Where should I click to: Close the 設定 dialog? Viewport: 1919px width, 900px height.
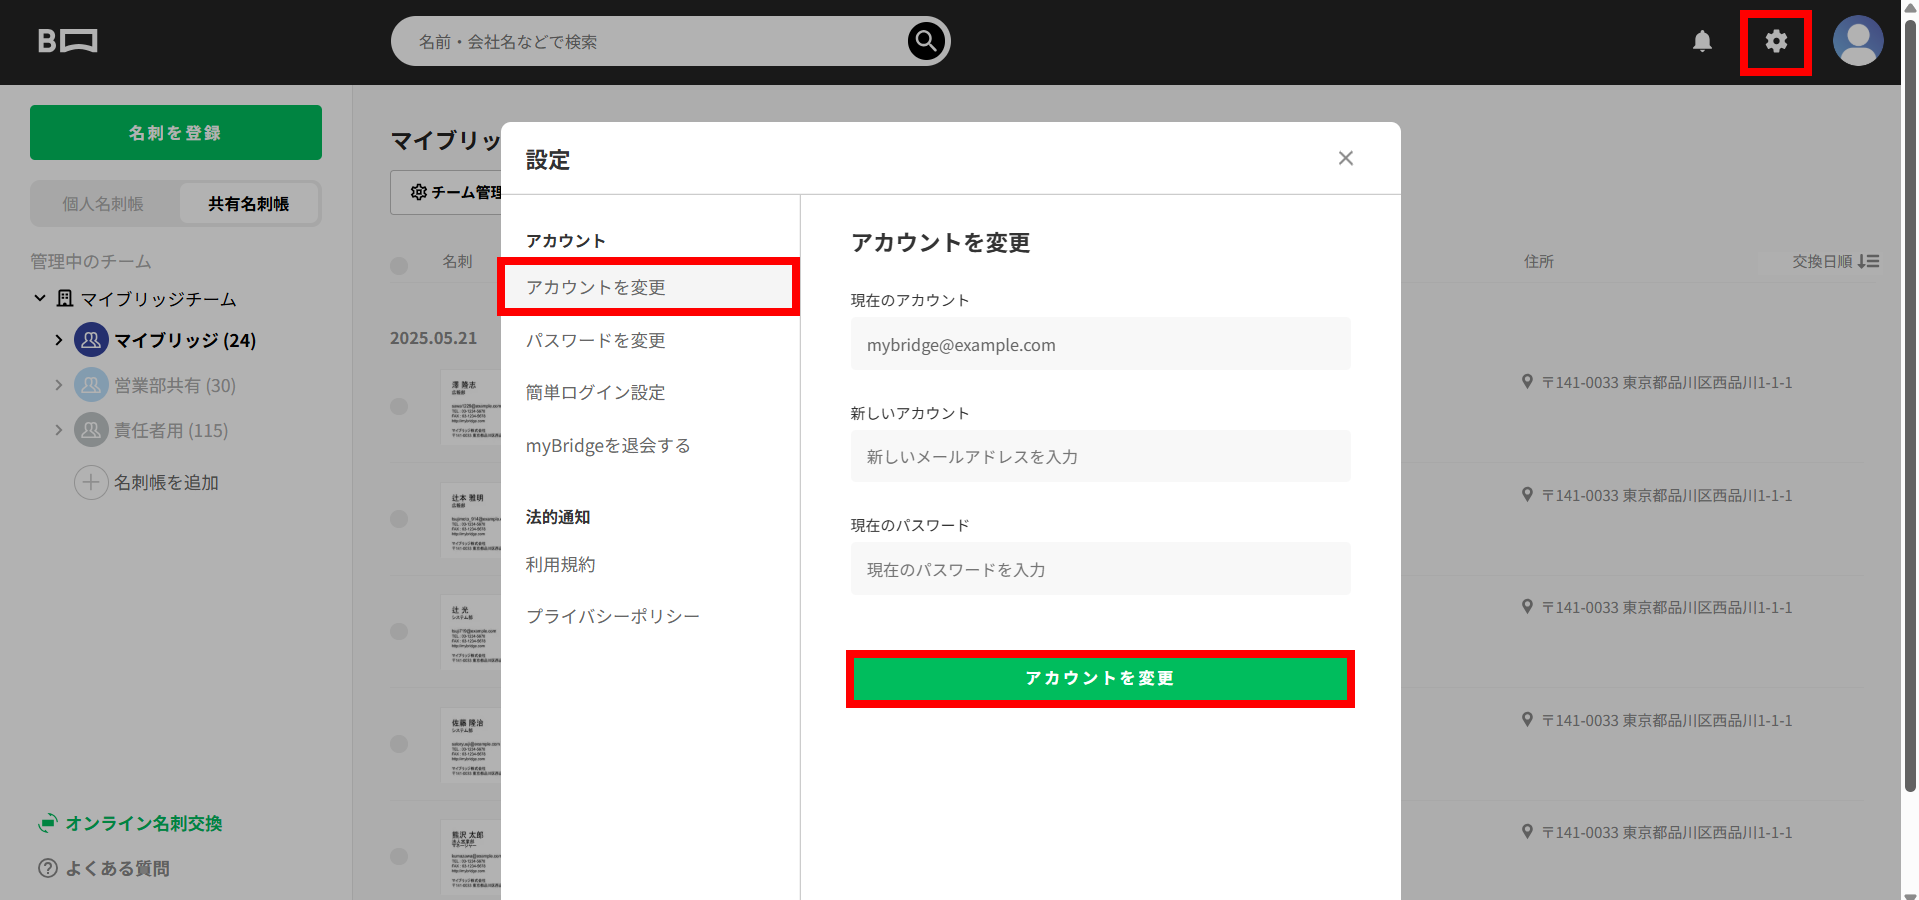[1346, 158]
